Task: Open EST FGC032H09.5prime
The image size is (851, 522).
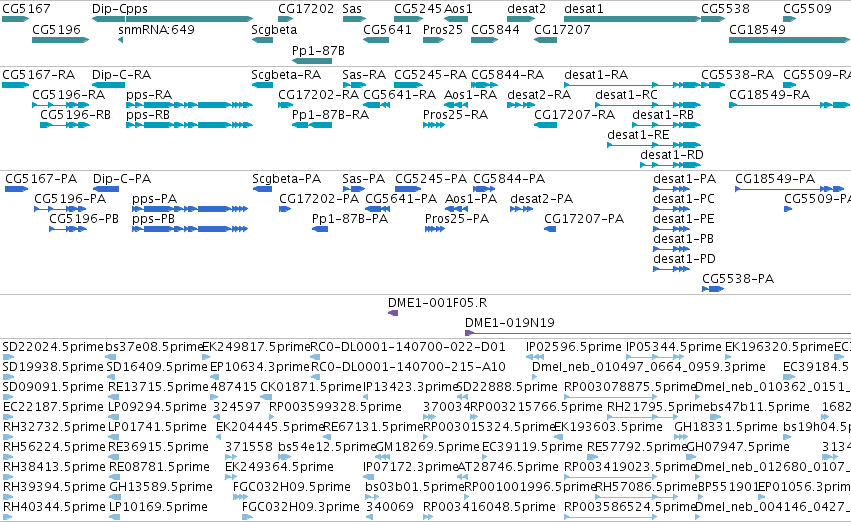Action: (292, 487)
